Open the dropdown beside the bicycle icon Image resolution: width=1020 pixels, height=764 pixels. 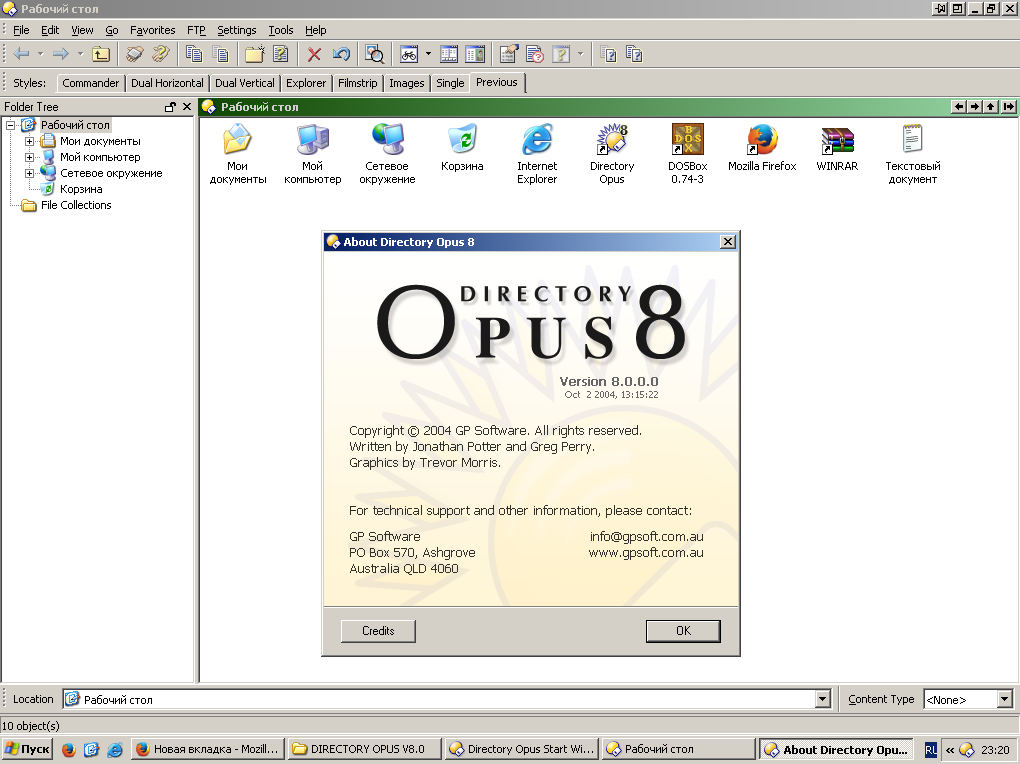click(x=428, y=54)
